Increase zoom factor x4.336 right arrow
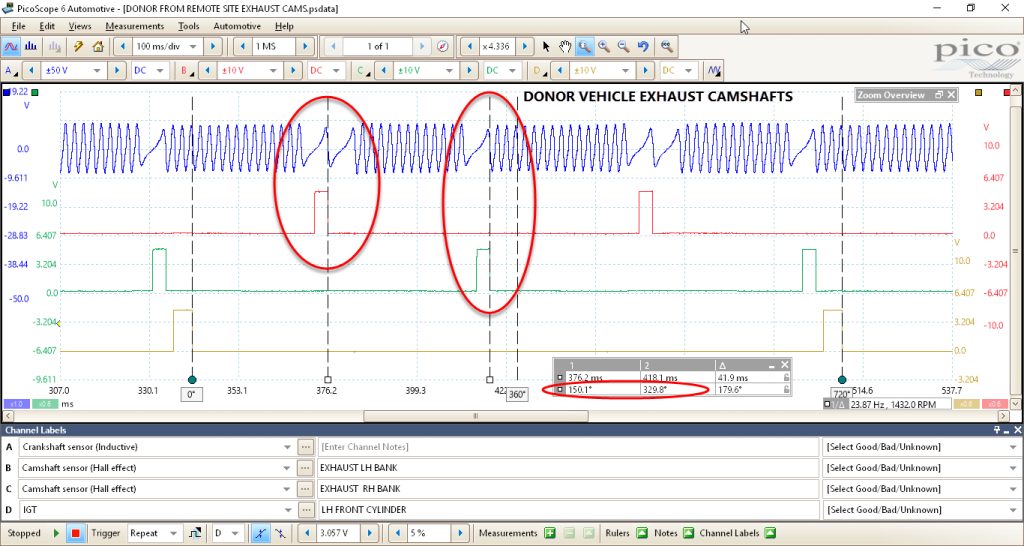The image size is (1024, 546). point(525,47)
